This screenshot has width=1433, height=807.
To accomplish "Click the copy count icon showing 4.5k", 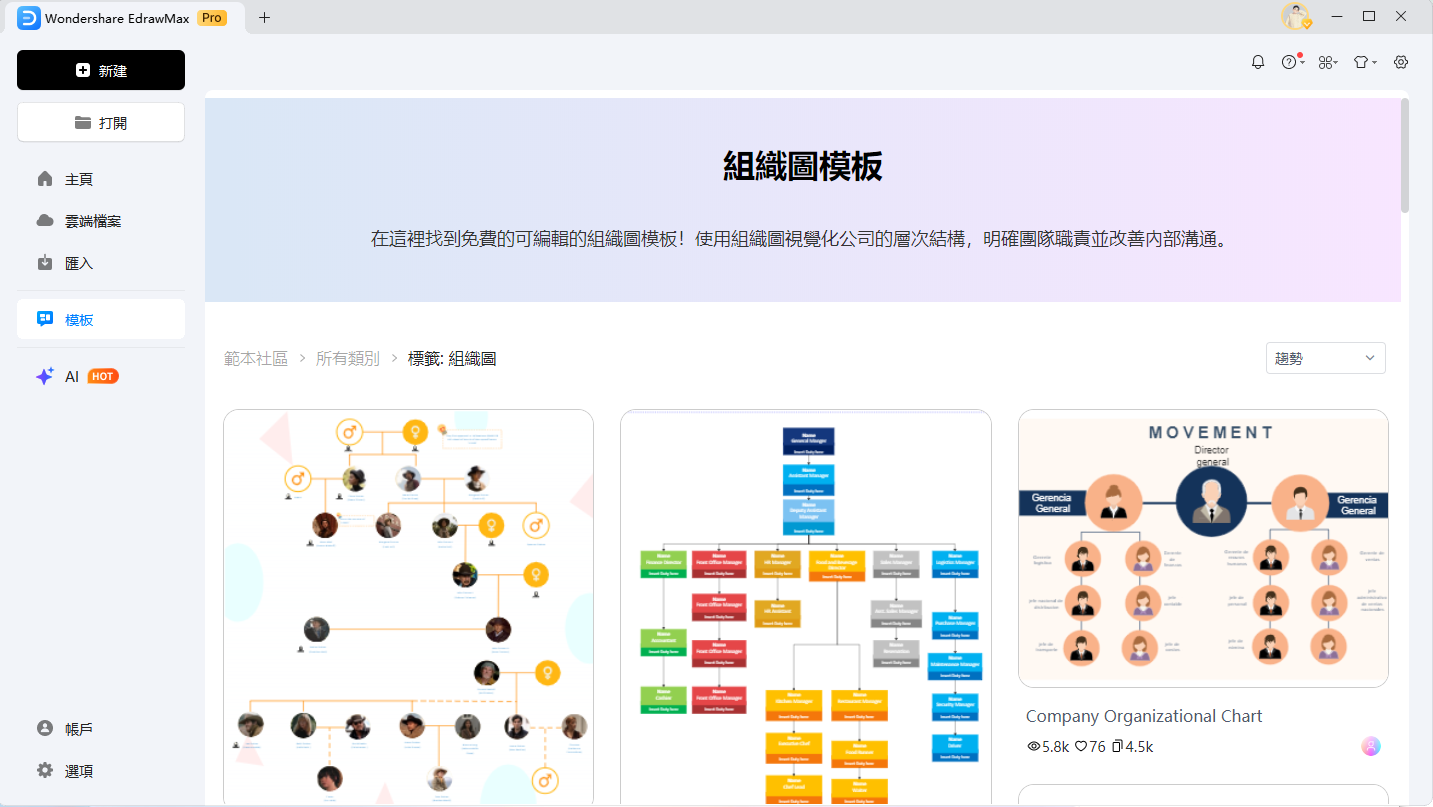I will [x=1118, y=746].
